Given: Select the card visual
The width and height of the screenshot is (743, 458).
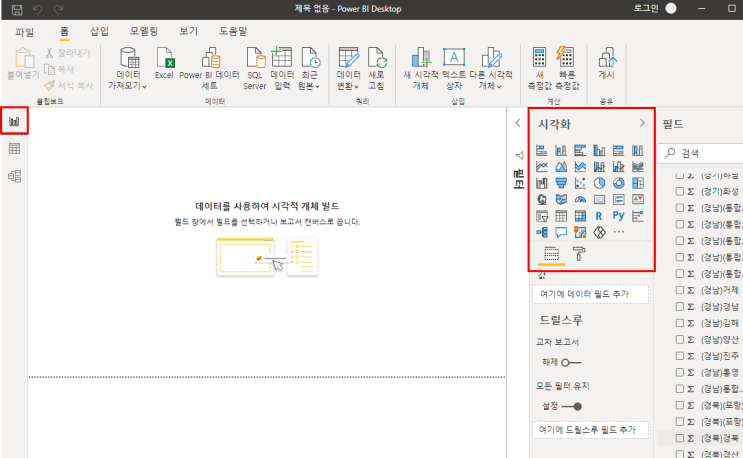Looking at the screenshot, I should tap(599, 199).
